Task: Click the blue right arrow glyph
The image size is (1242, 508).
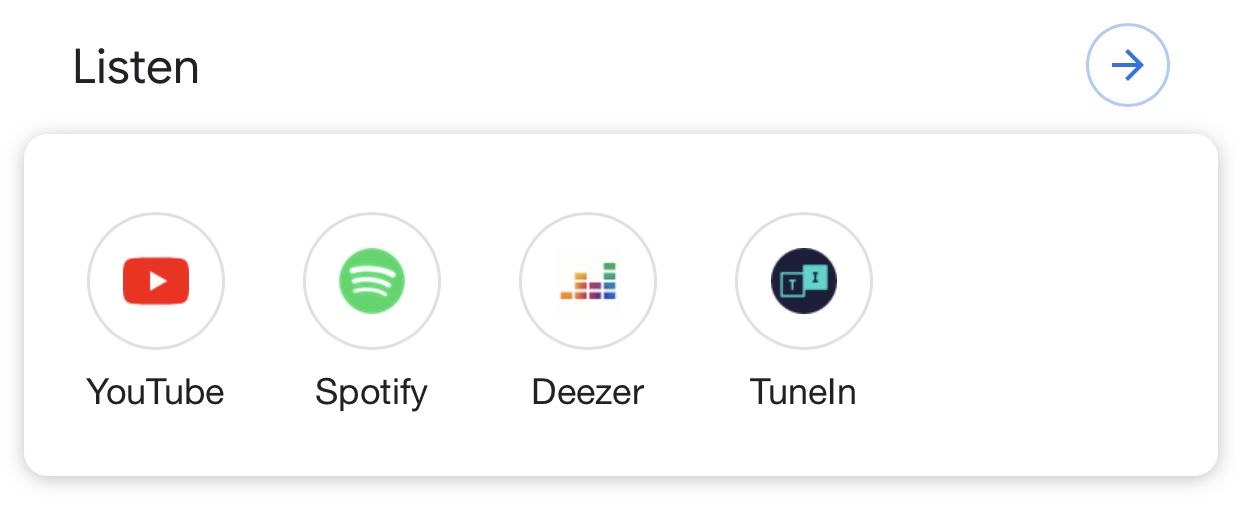Action: click(x=1128, y=65)
